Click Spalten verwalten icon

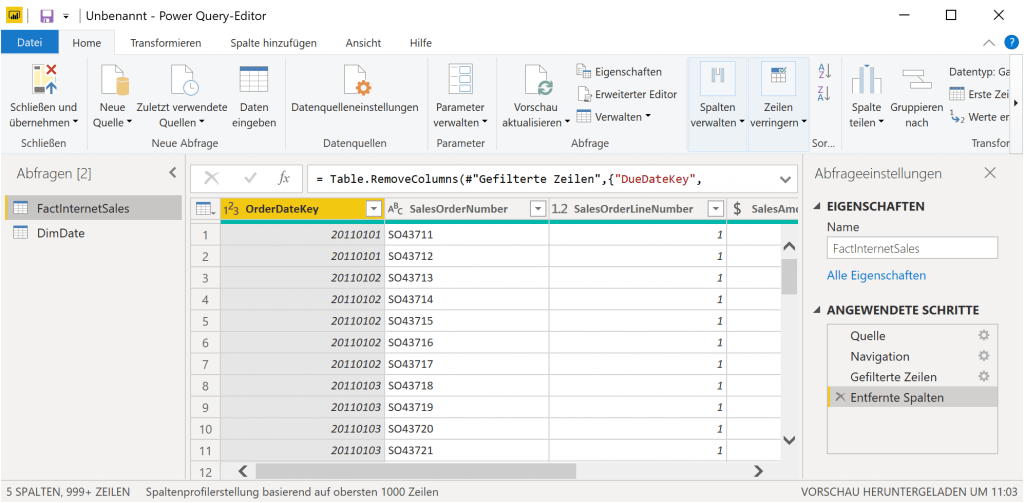click(717, 78)
